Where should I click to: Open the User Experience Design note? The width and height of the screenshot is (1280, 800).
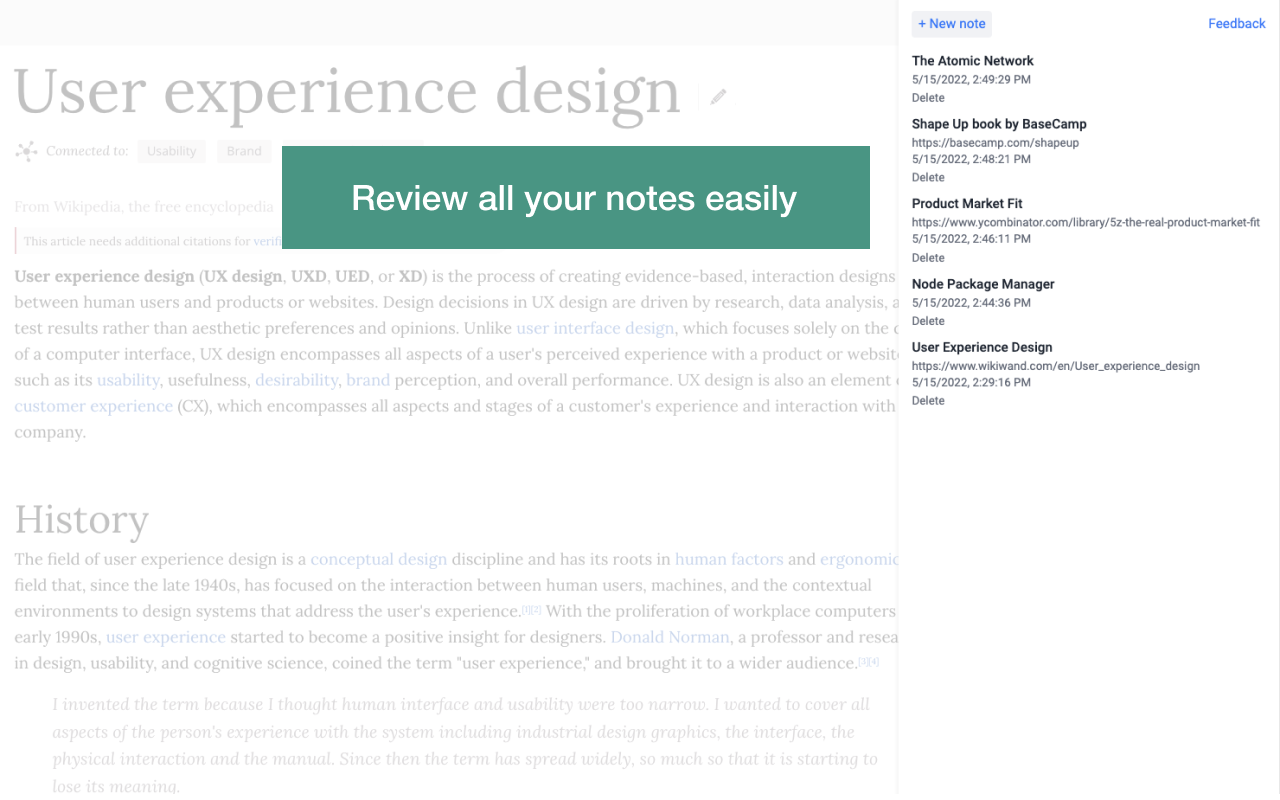[x=982, y=347]
